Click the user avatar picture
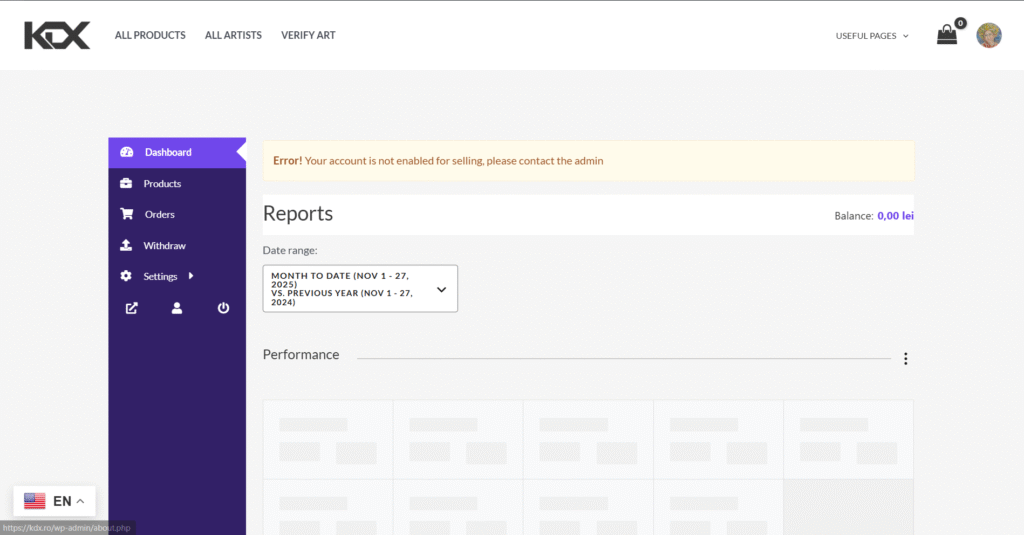The height and width of the screenshot is (535, 1024). tap(988, 35)
